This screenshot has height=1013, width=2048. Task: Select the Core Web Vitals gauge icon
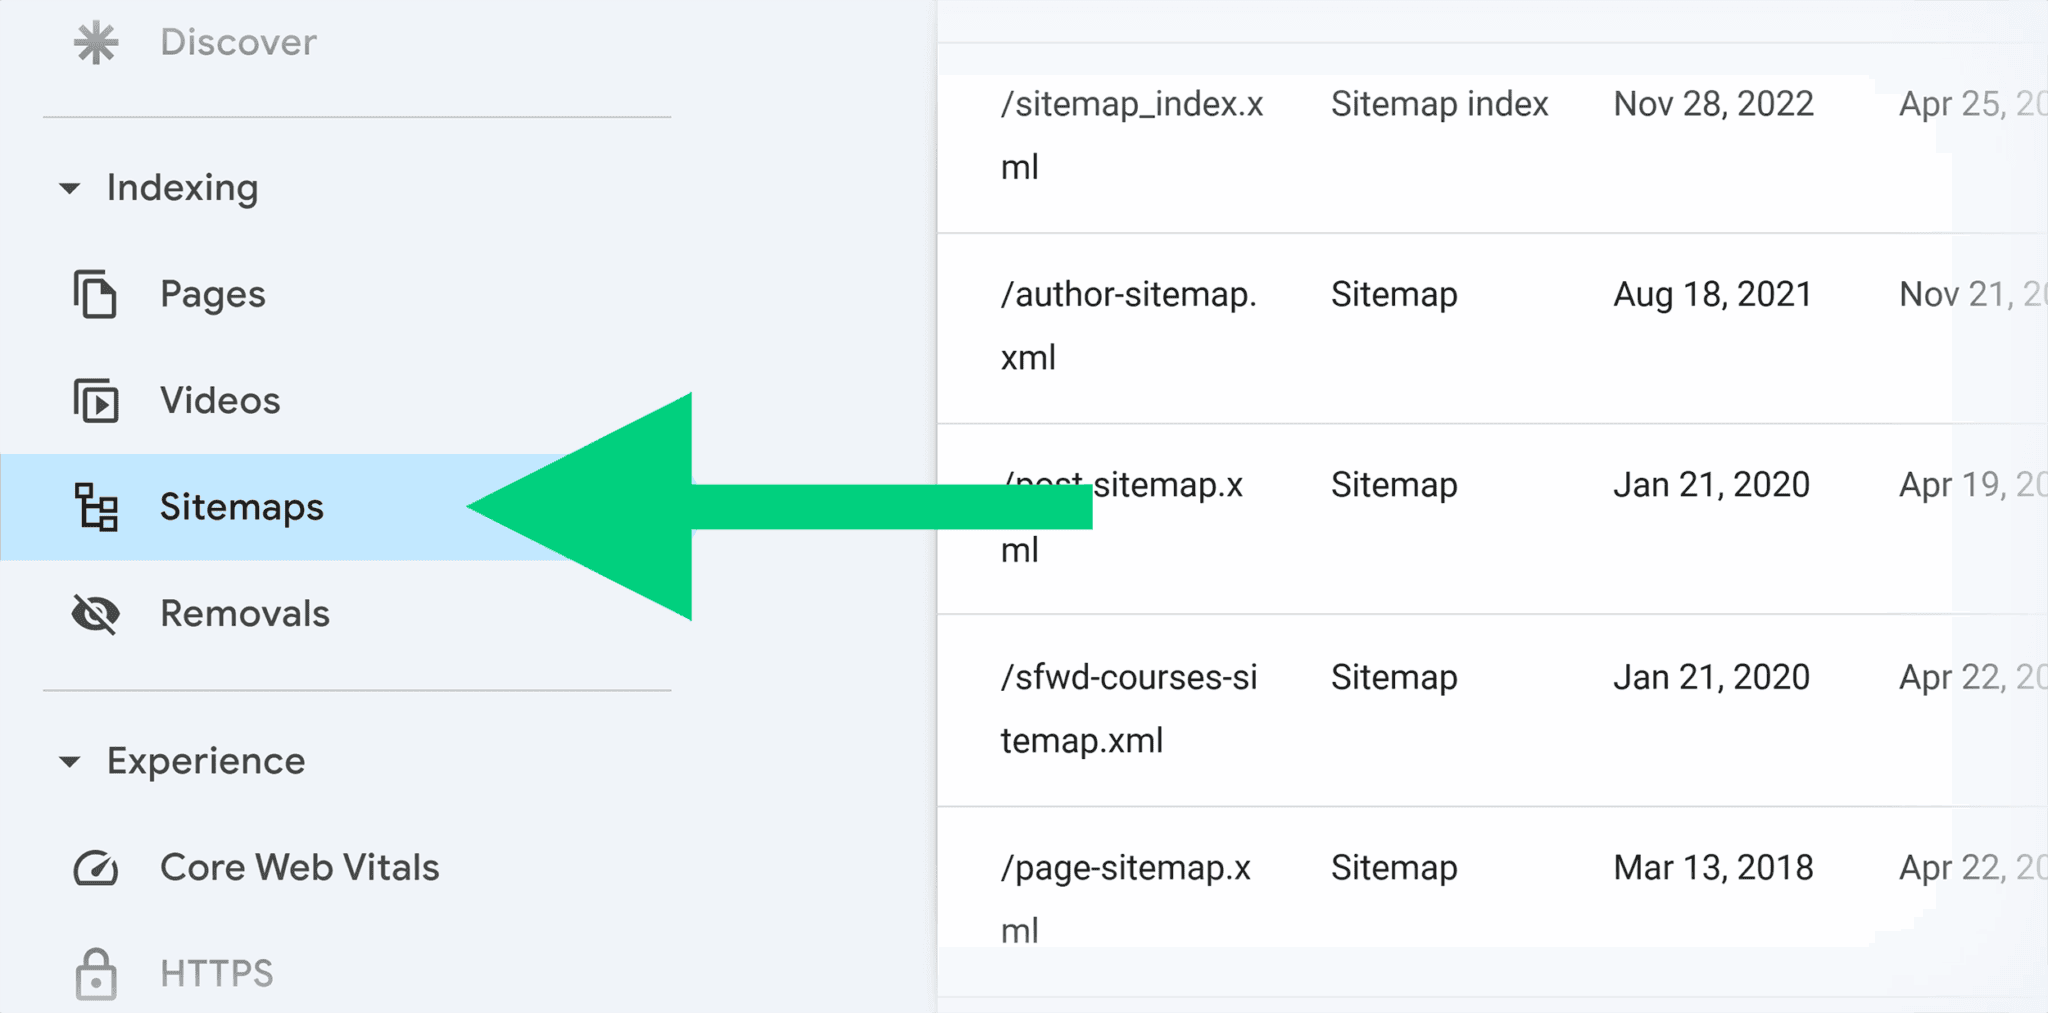click(95, 867)
